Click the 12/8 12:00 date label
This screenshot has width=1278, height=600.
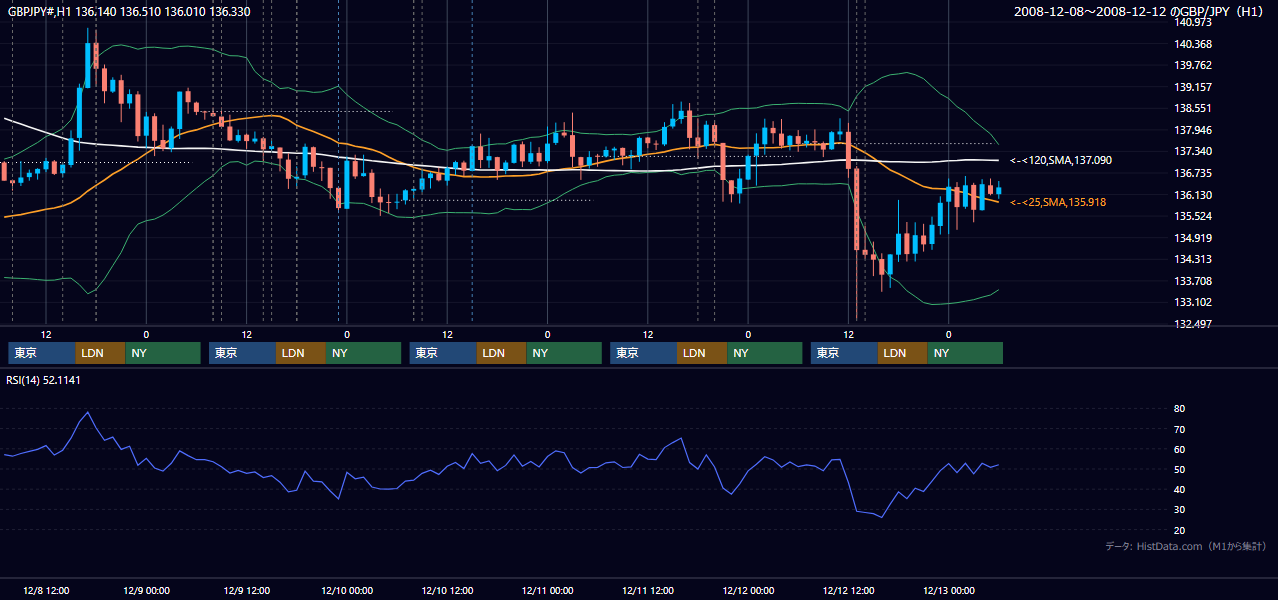46,591
